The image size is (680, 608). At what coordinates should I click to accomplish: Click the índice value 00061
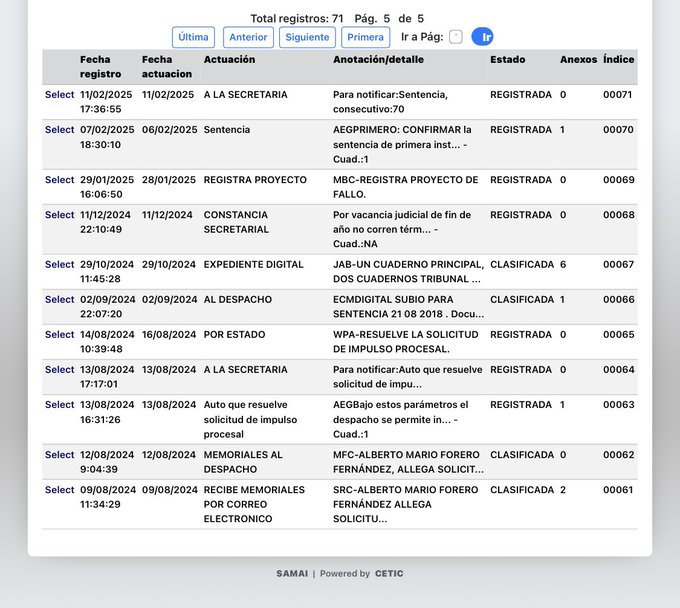618,490
